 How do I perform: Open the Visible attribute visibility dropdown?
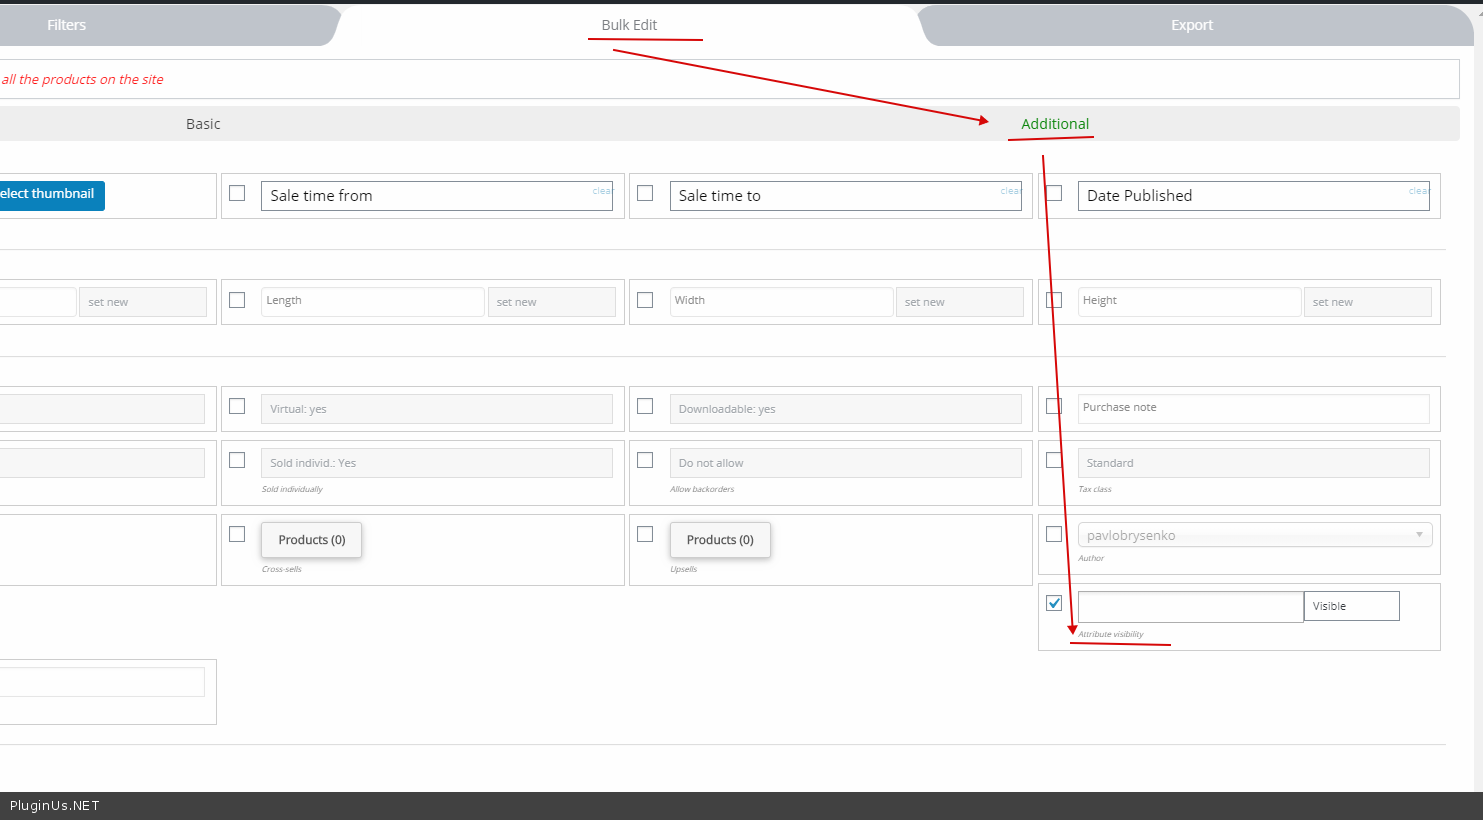pos(1350,606)
